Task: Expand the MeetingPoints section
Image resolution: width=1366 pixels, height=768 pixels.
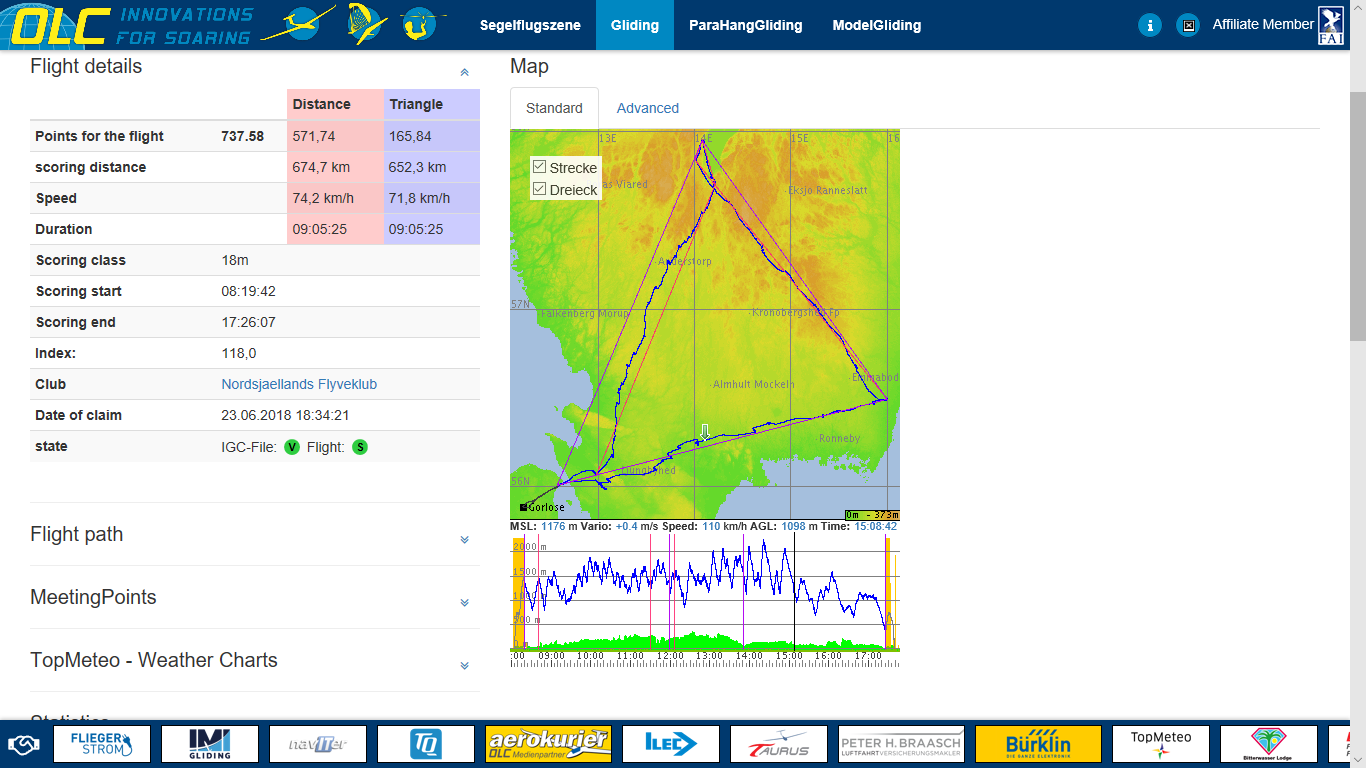Action: pyautogui.click(x=464, y=602)
